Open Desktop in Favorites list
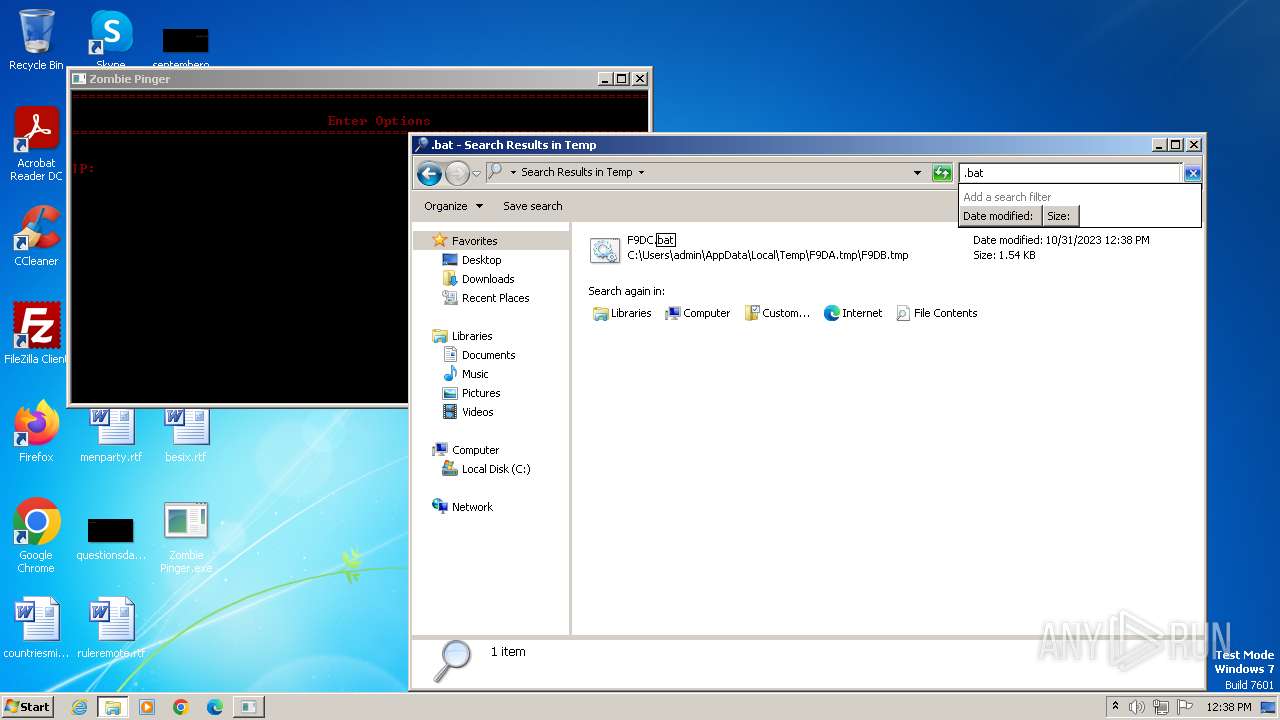Viewport: 1280px width, 720px height. 481,260
